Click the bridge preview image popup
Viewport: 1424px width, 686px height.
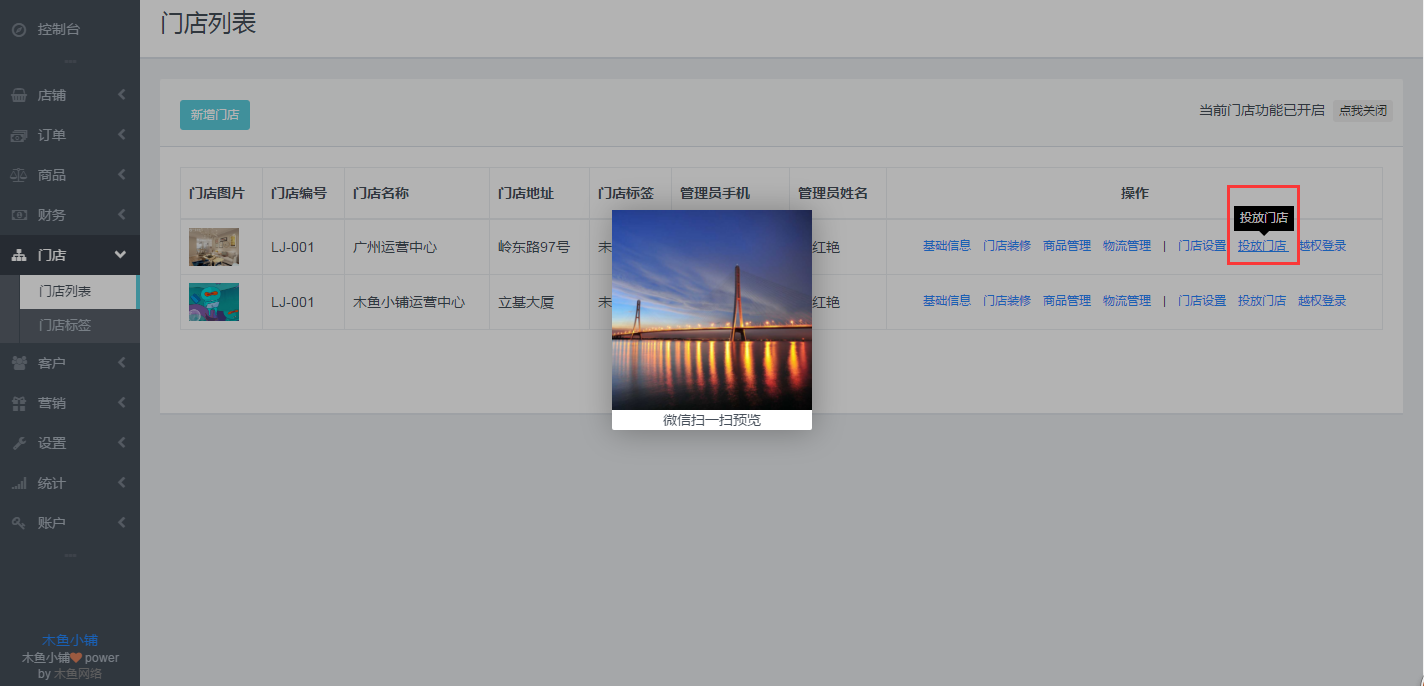pos(712,310)
